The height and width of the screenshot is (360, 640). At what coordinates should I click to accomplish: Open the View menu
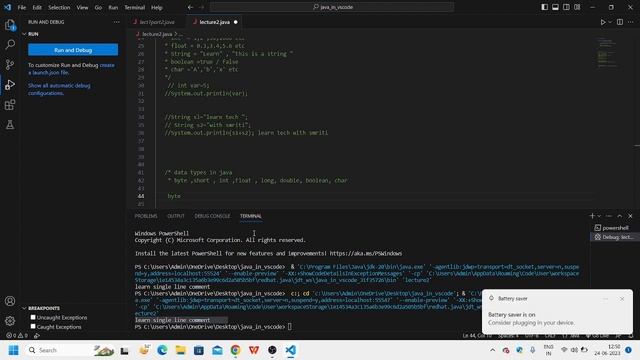(x=82, y=7)
